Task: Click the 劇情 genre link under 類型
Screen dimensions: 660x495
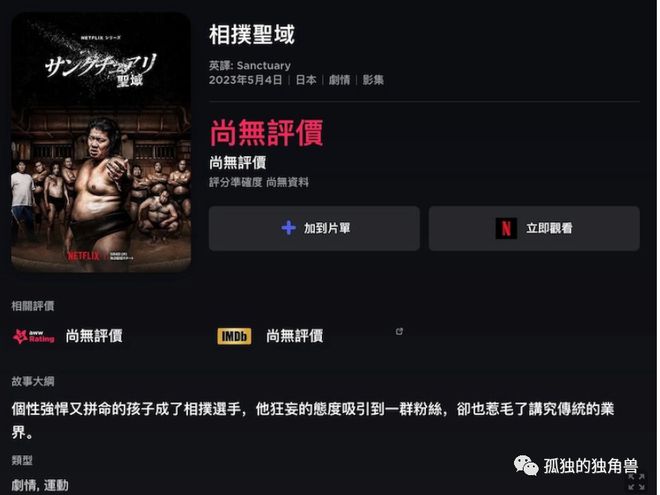Action: click(24, 485)
